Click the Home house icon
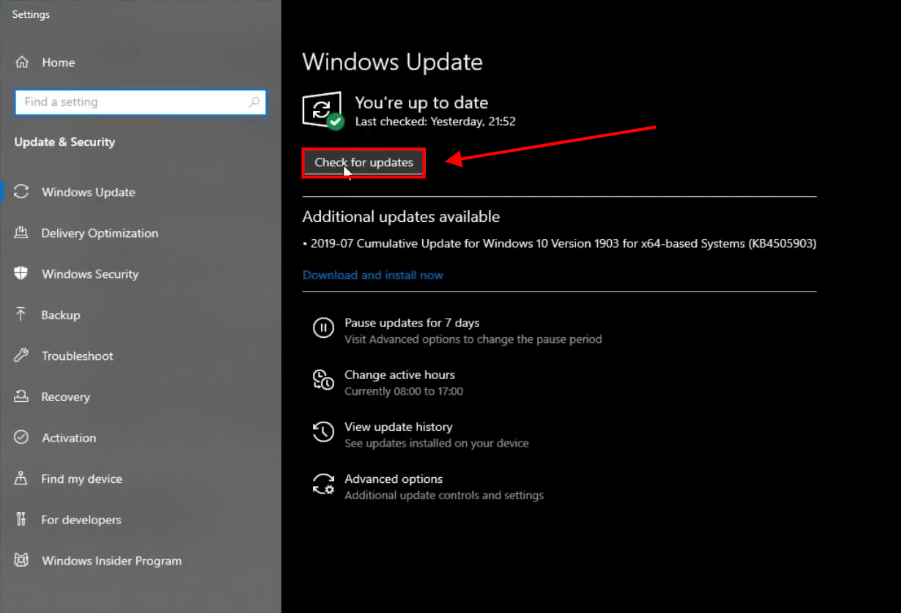 tap(22, 62)
